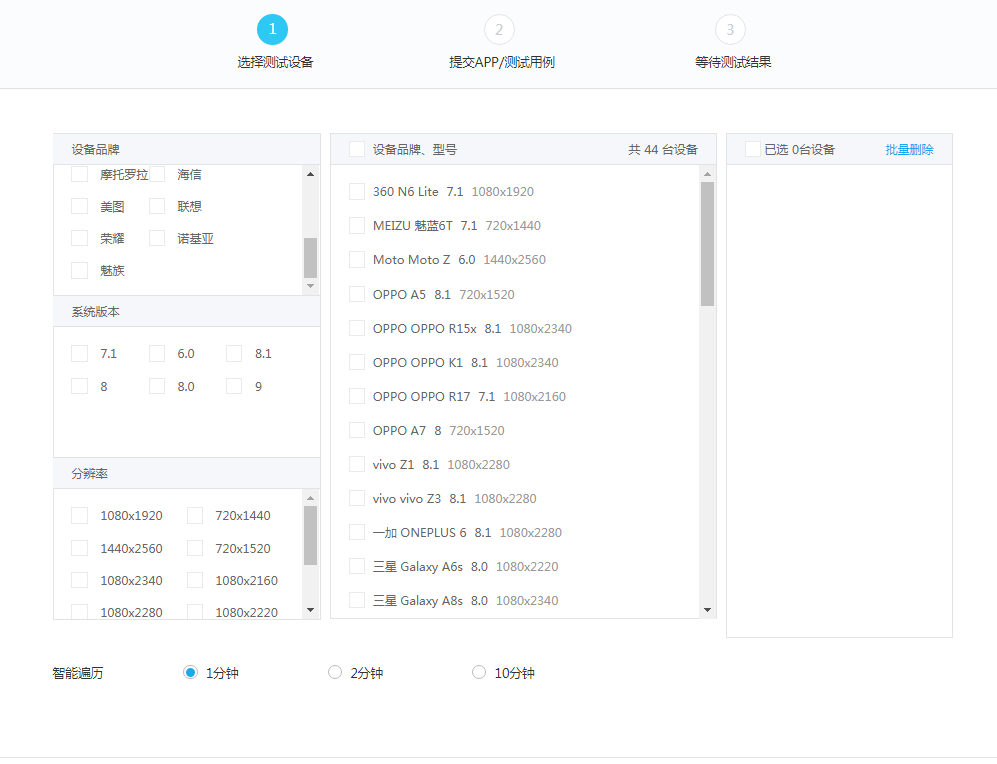Click step 3 circle icon
Viewport: 997px width, 764px height.
pos(730,29)
